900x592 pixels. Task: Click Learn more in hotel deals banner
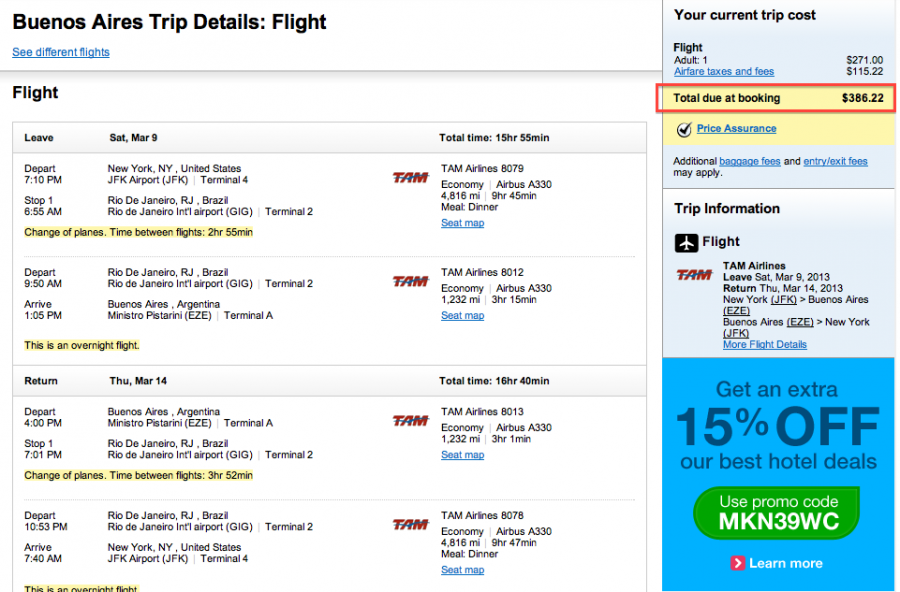pos(785,563)
